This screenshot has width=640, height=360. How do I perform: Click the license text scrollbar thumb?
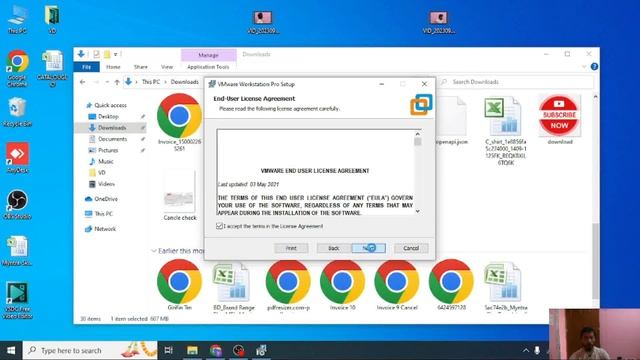pos(417,142)
